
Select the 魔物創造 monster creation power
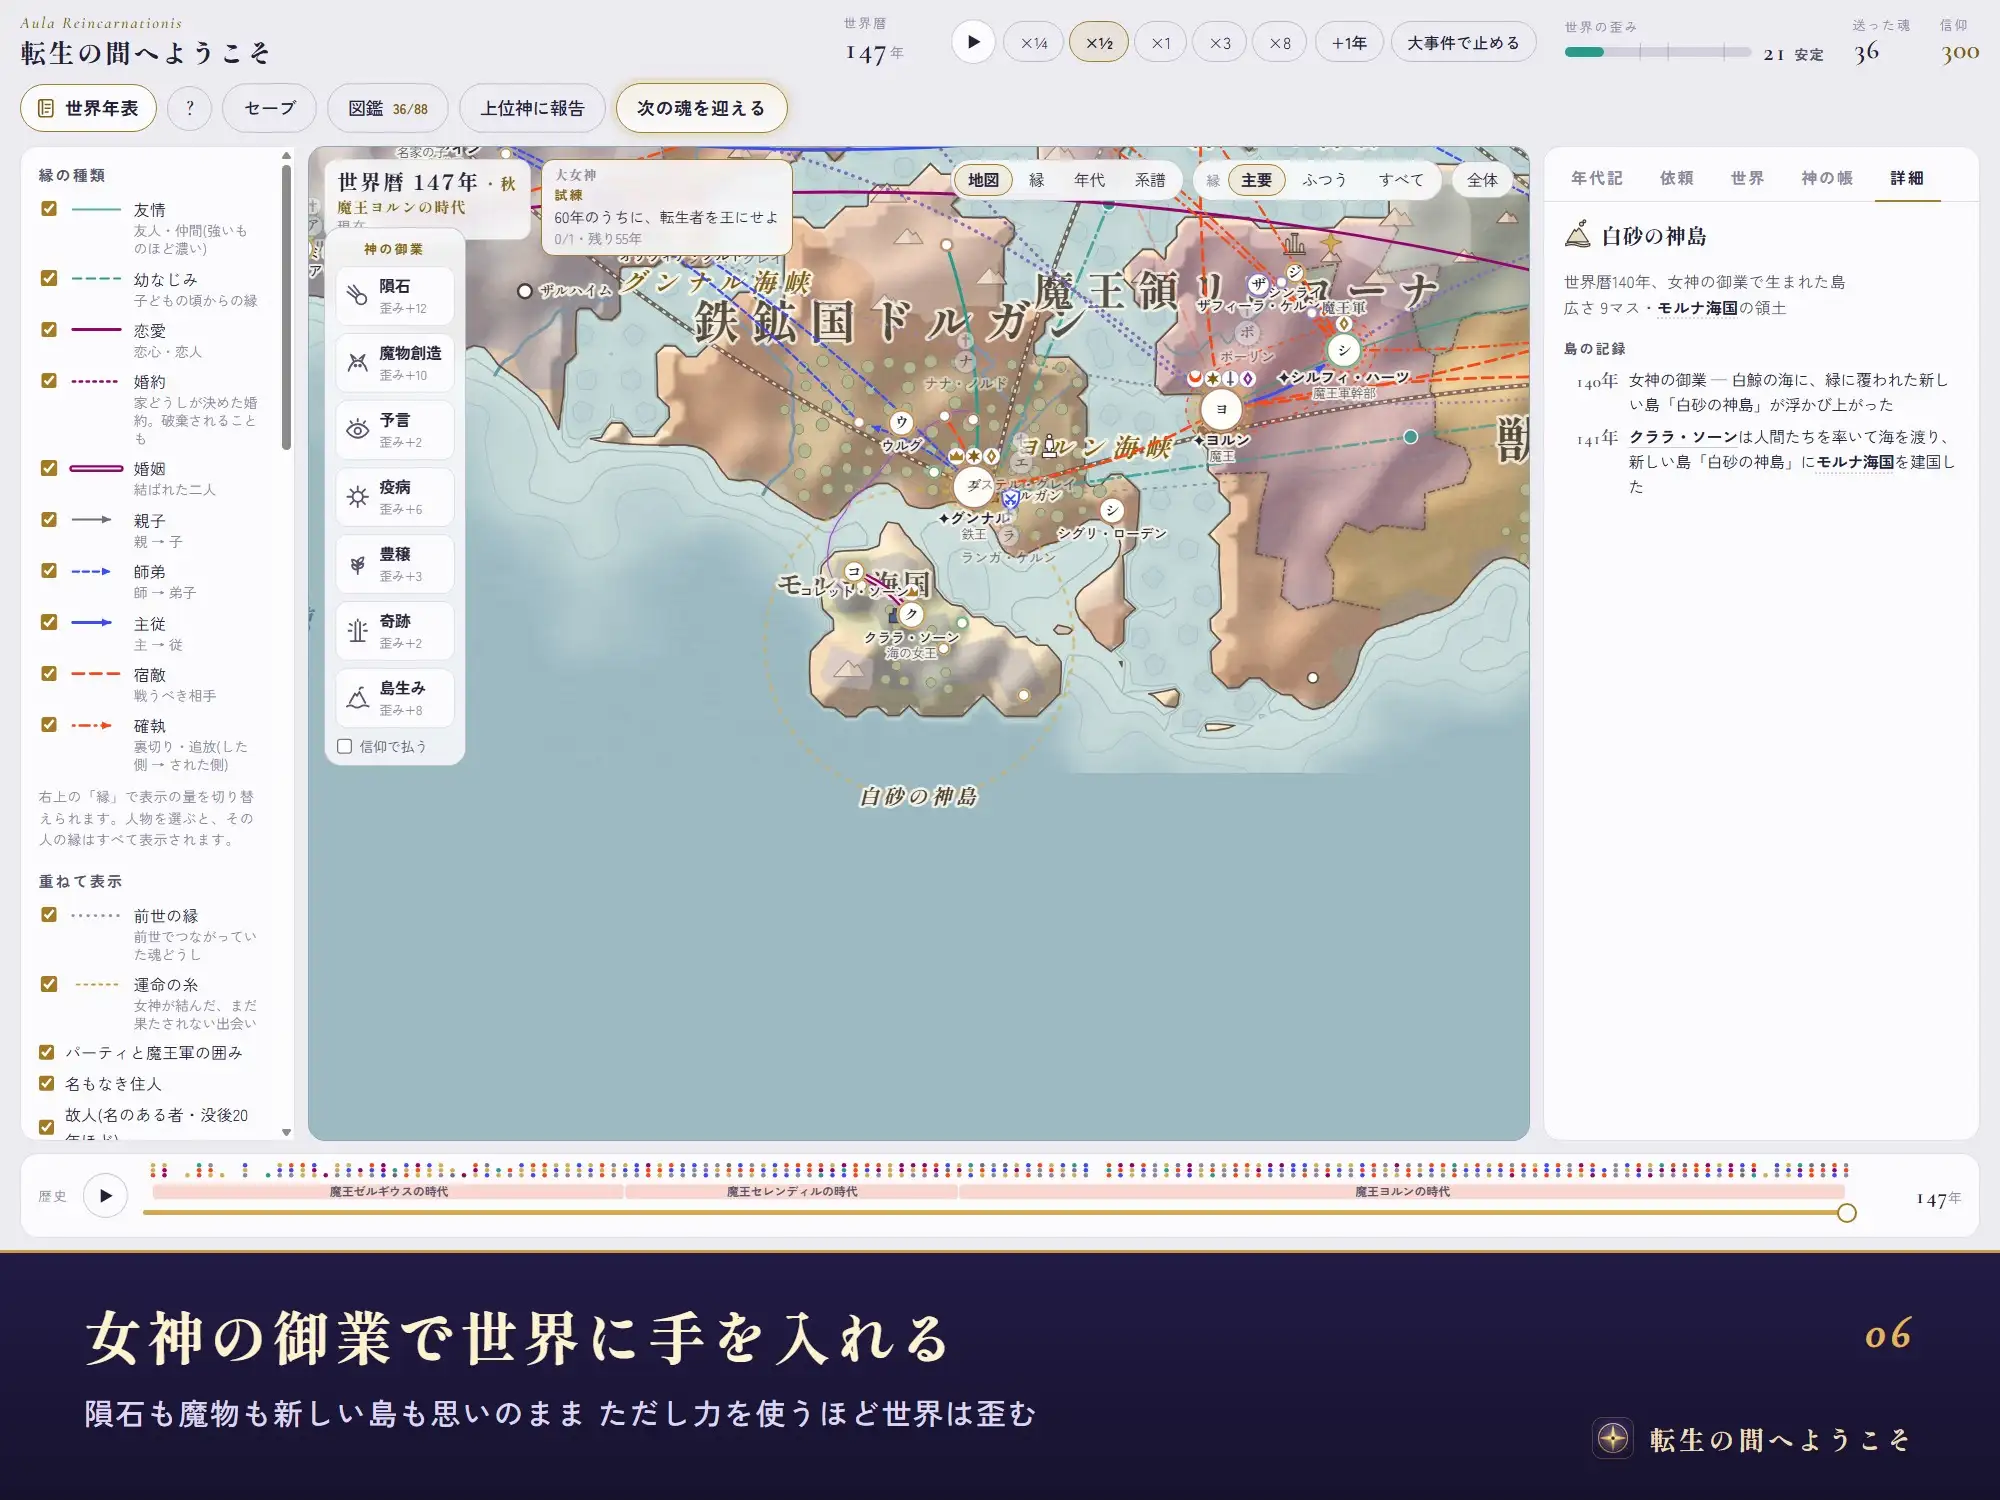click(x=395, y=363)
